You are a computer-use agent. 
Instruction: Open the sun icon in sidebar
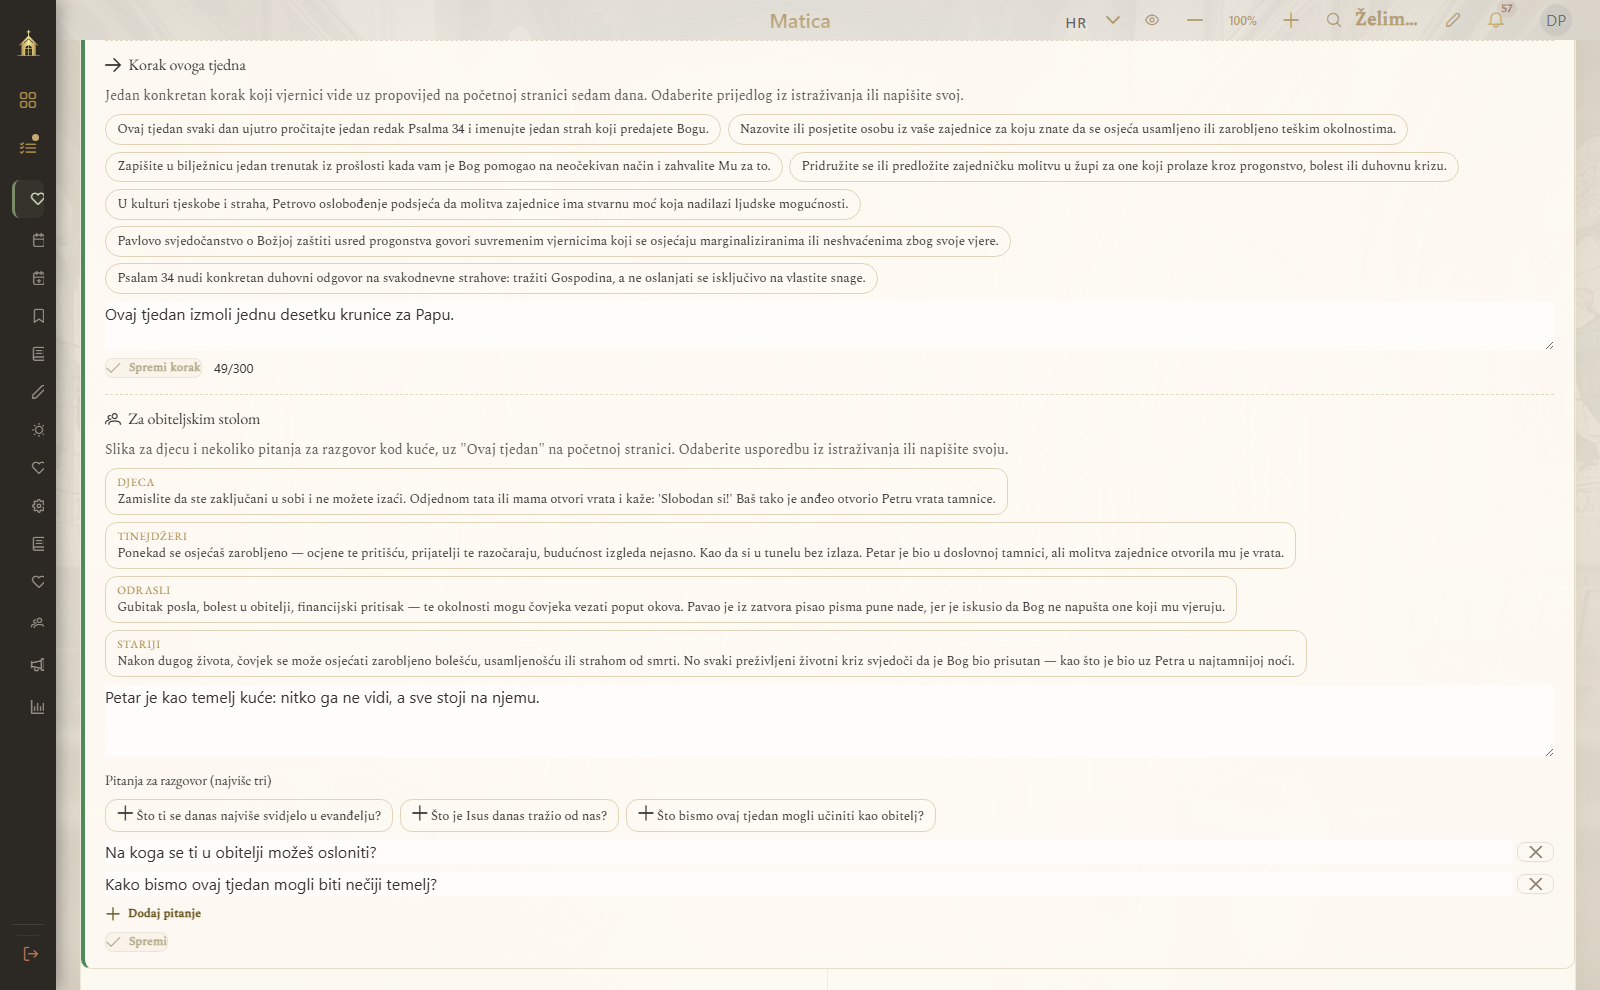coord(38,430)
